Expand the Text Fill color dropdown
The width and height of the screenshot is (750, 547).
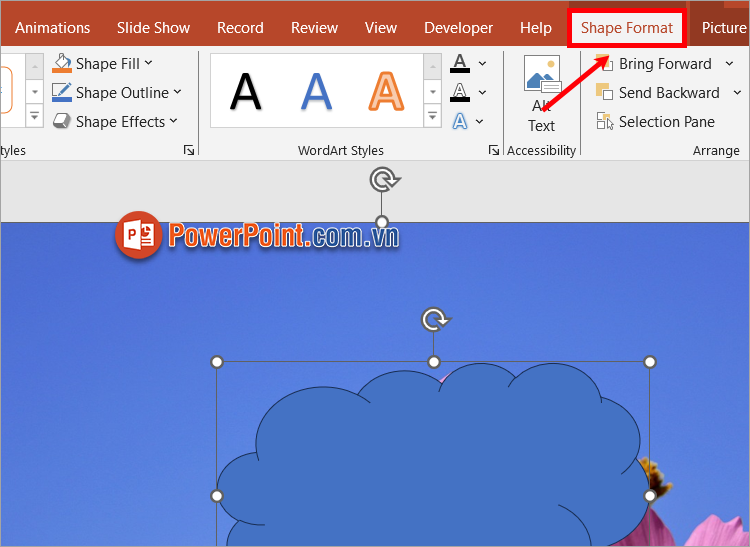pos(482,64)
